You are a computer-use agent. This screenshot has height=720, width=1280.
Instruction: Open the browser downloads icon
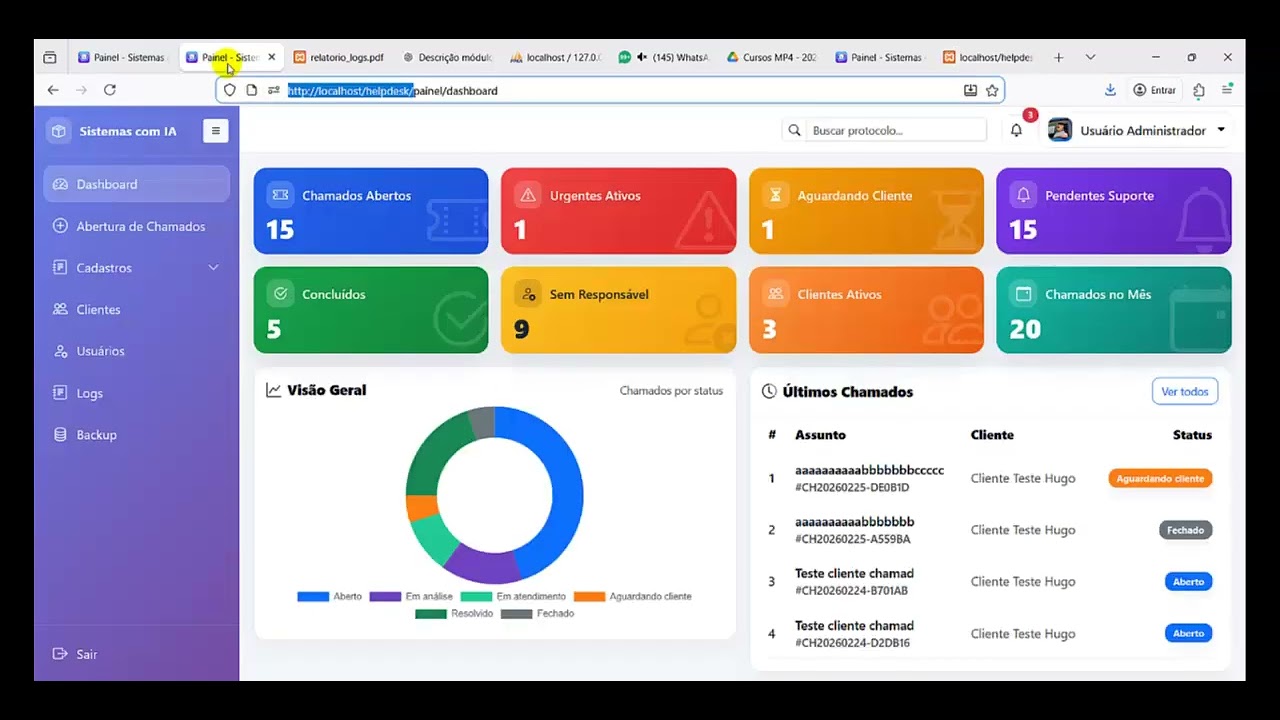tap(1110, 90)
